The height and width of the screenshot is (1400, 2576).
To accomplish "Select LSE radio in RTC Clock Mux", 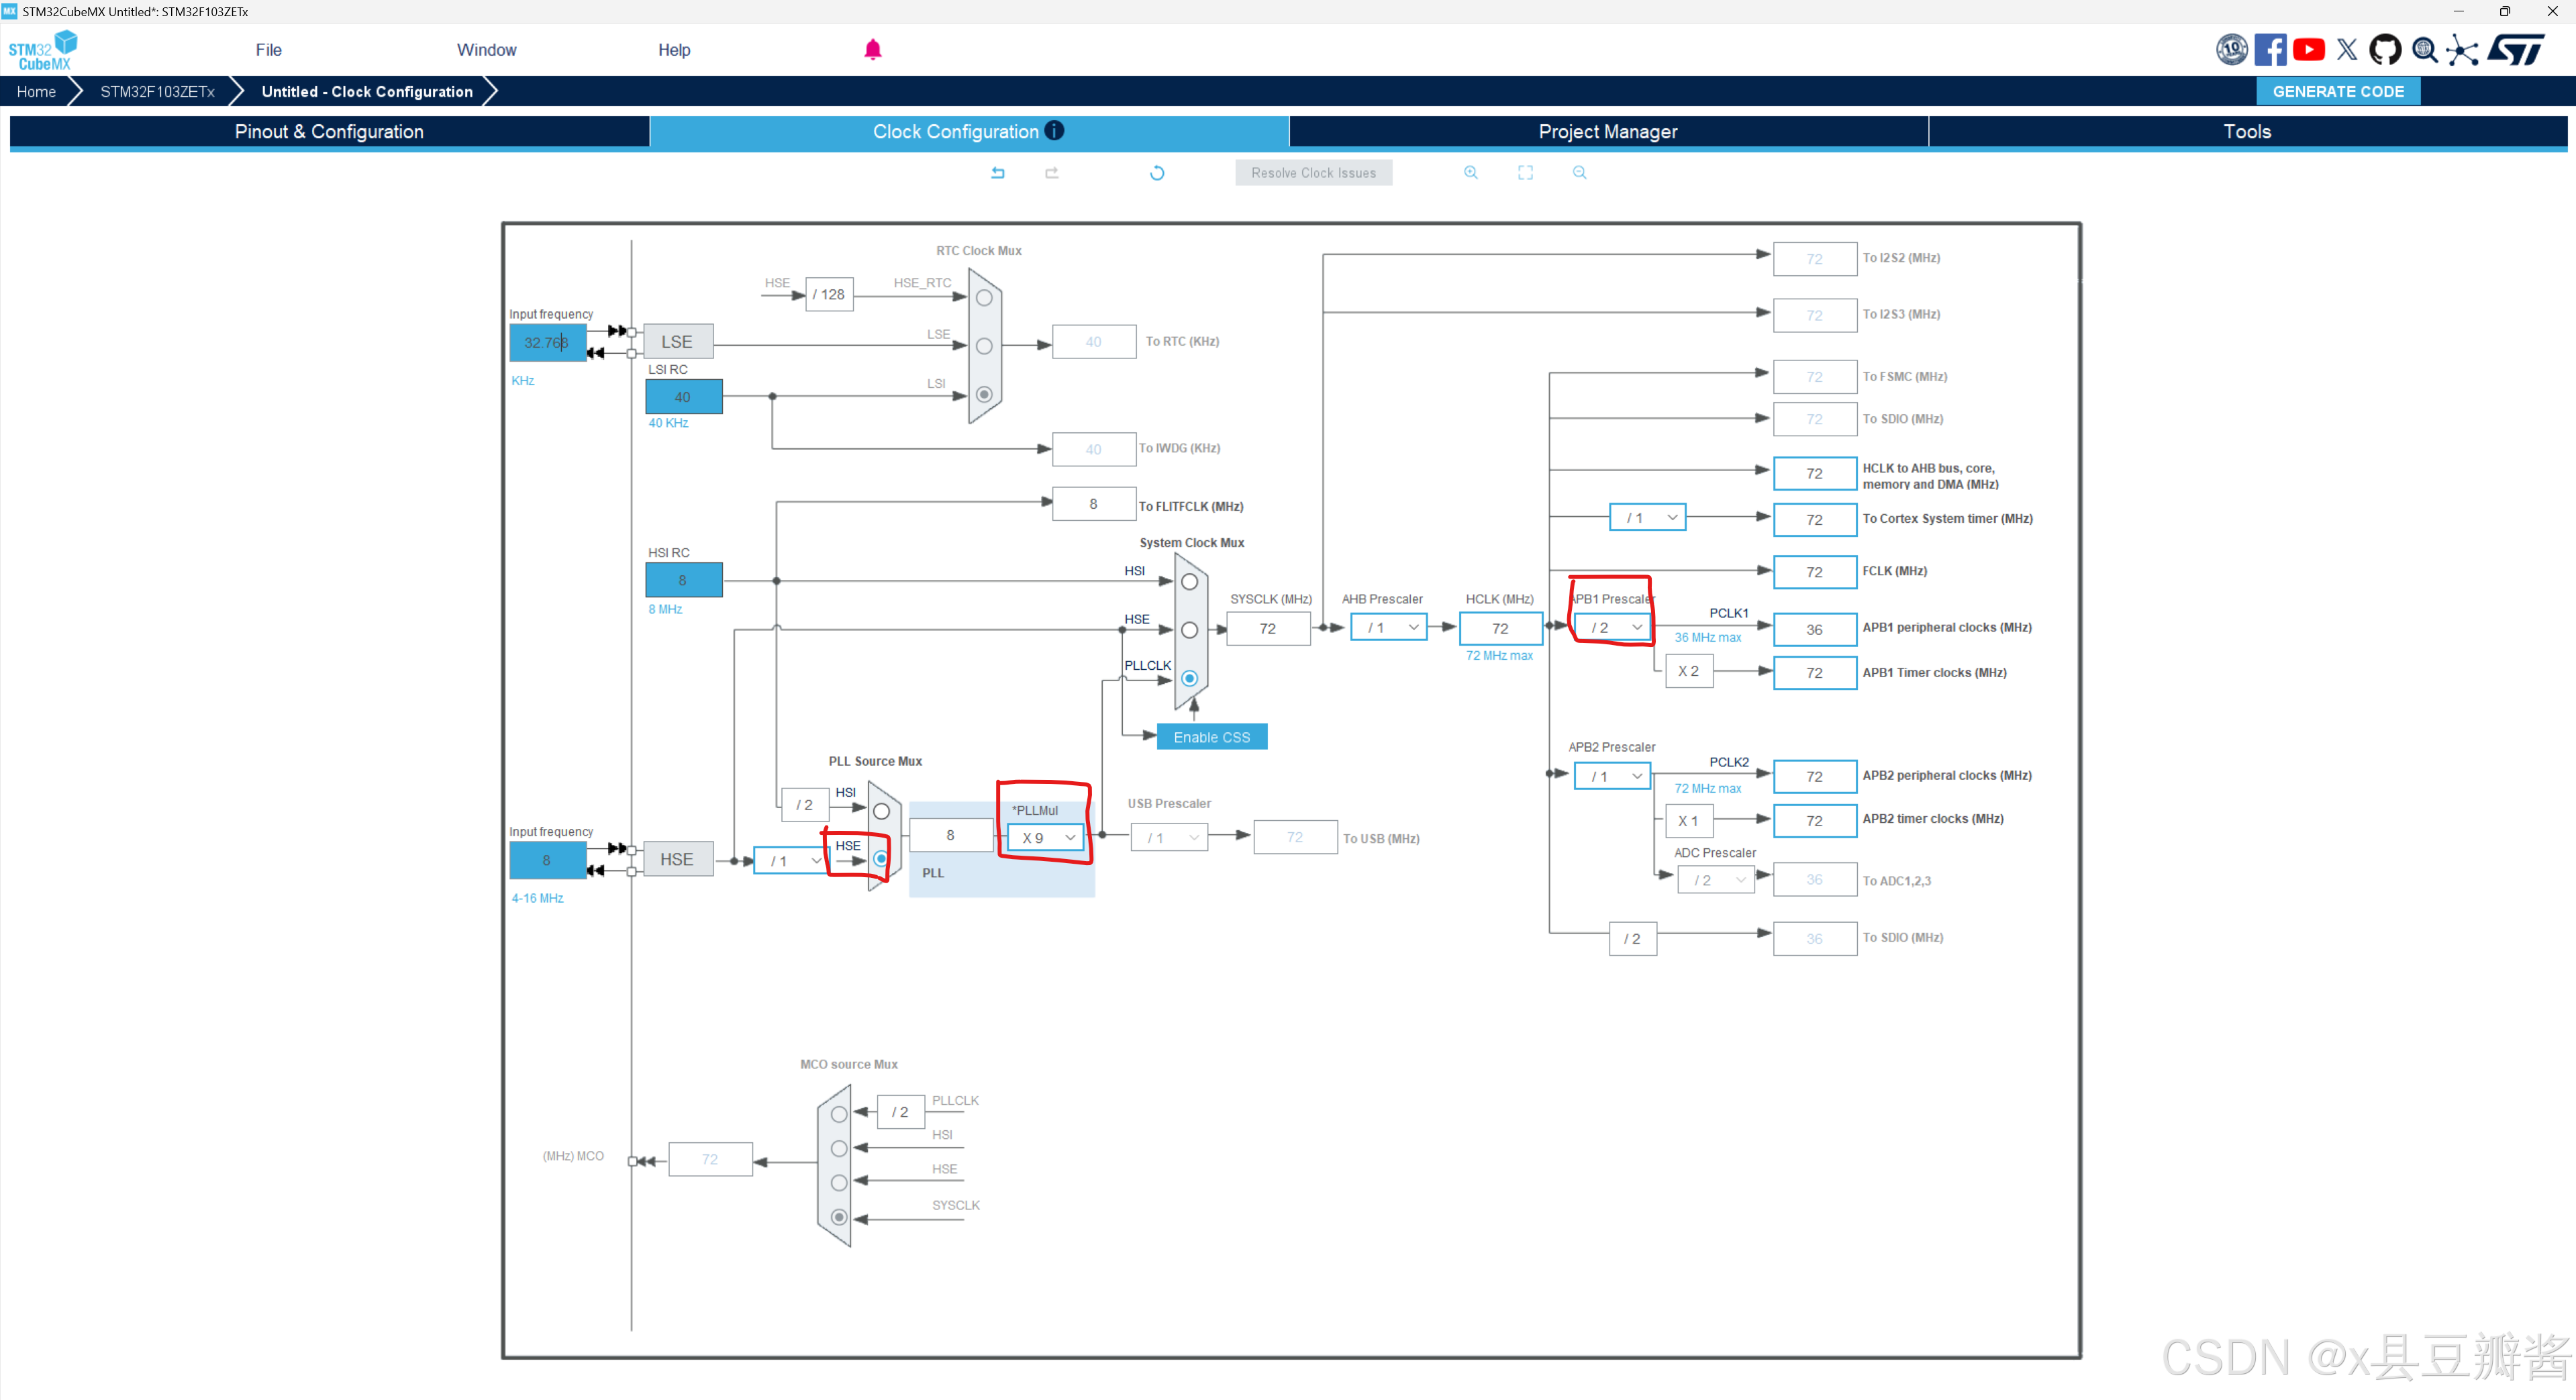I will [x=984, y=346].
